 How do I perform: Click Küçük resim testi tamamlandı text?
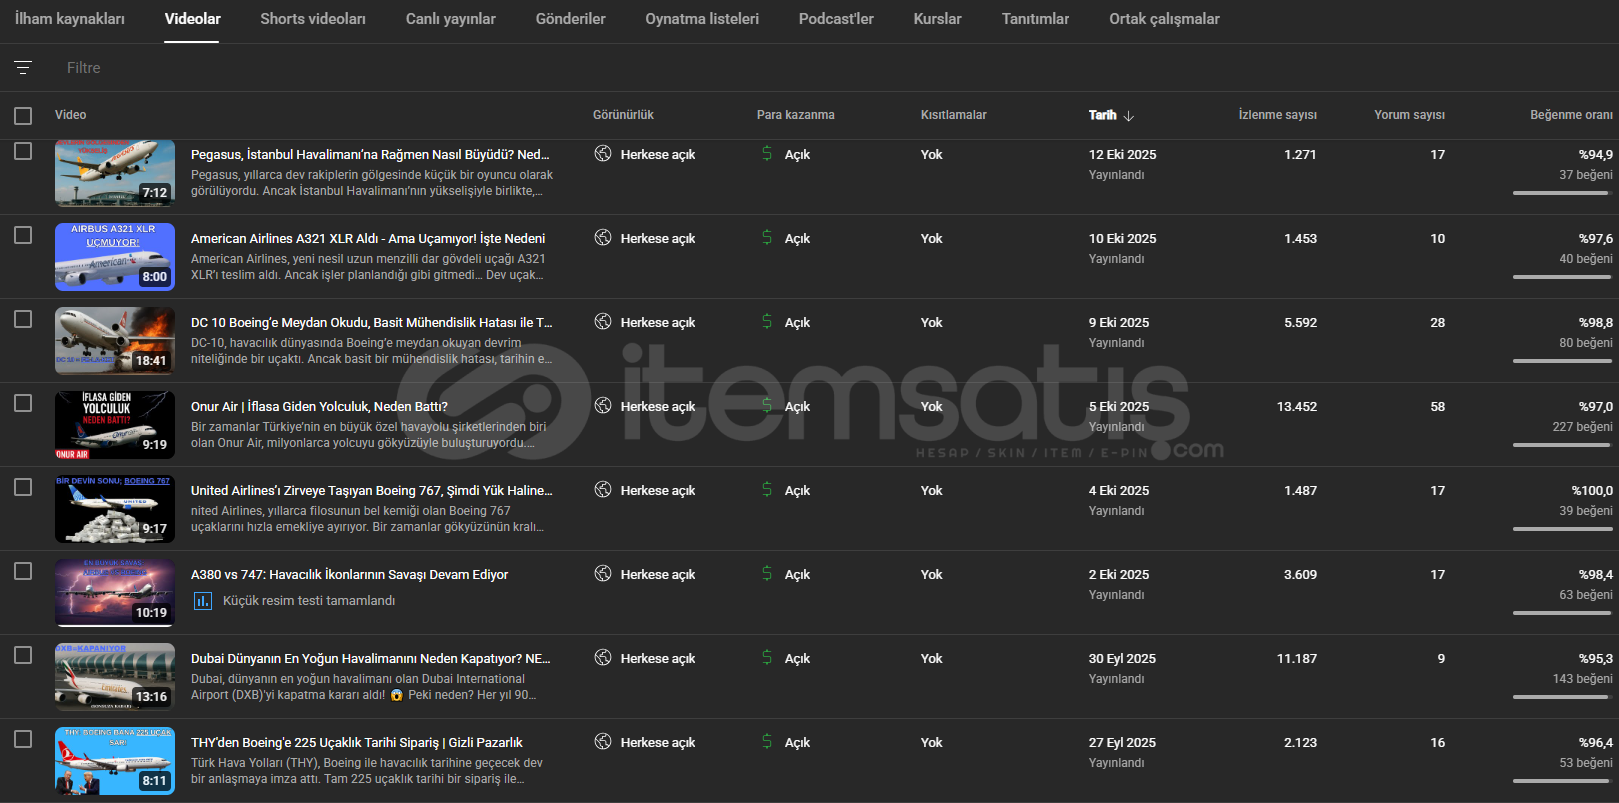tap(309, 601)
